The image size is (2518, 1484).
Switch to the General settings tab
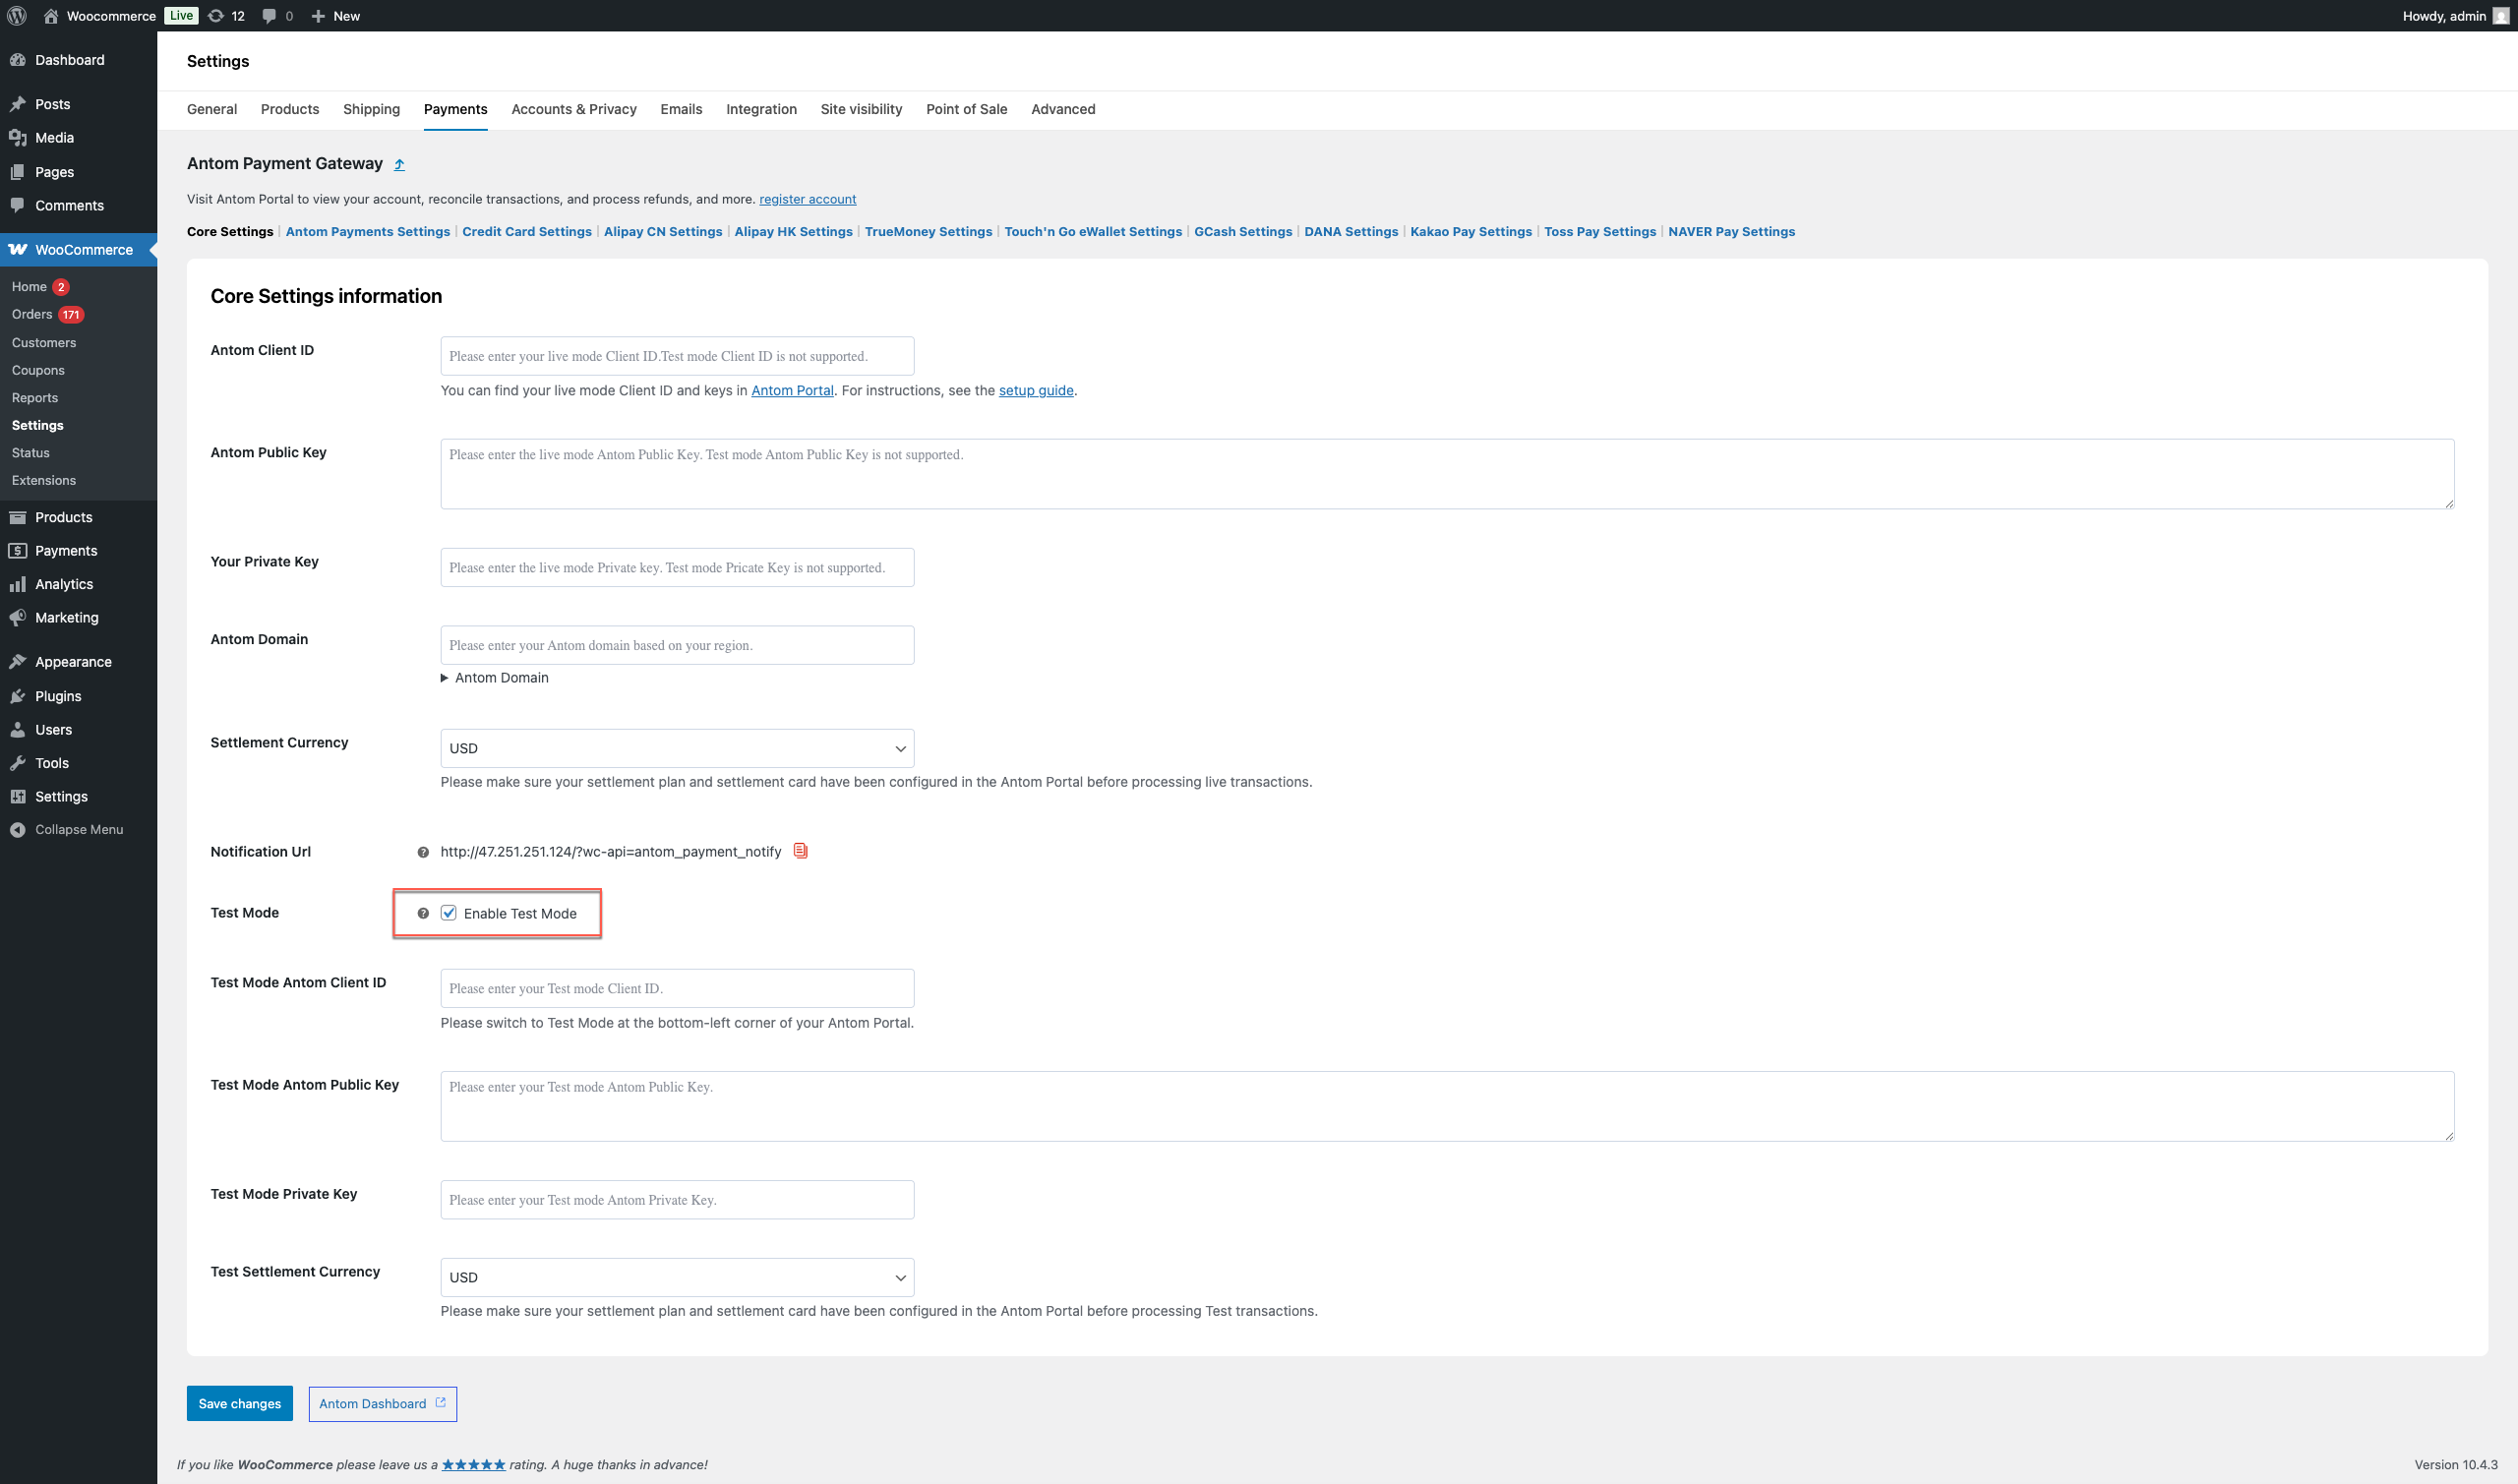tap(212, 109)
